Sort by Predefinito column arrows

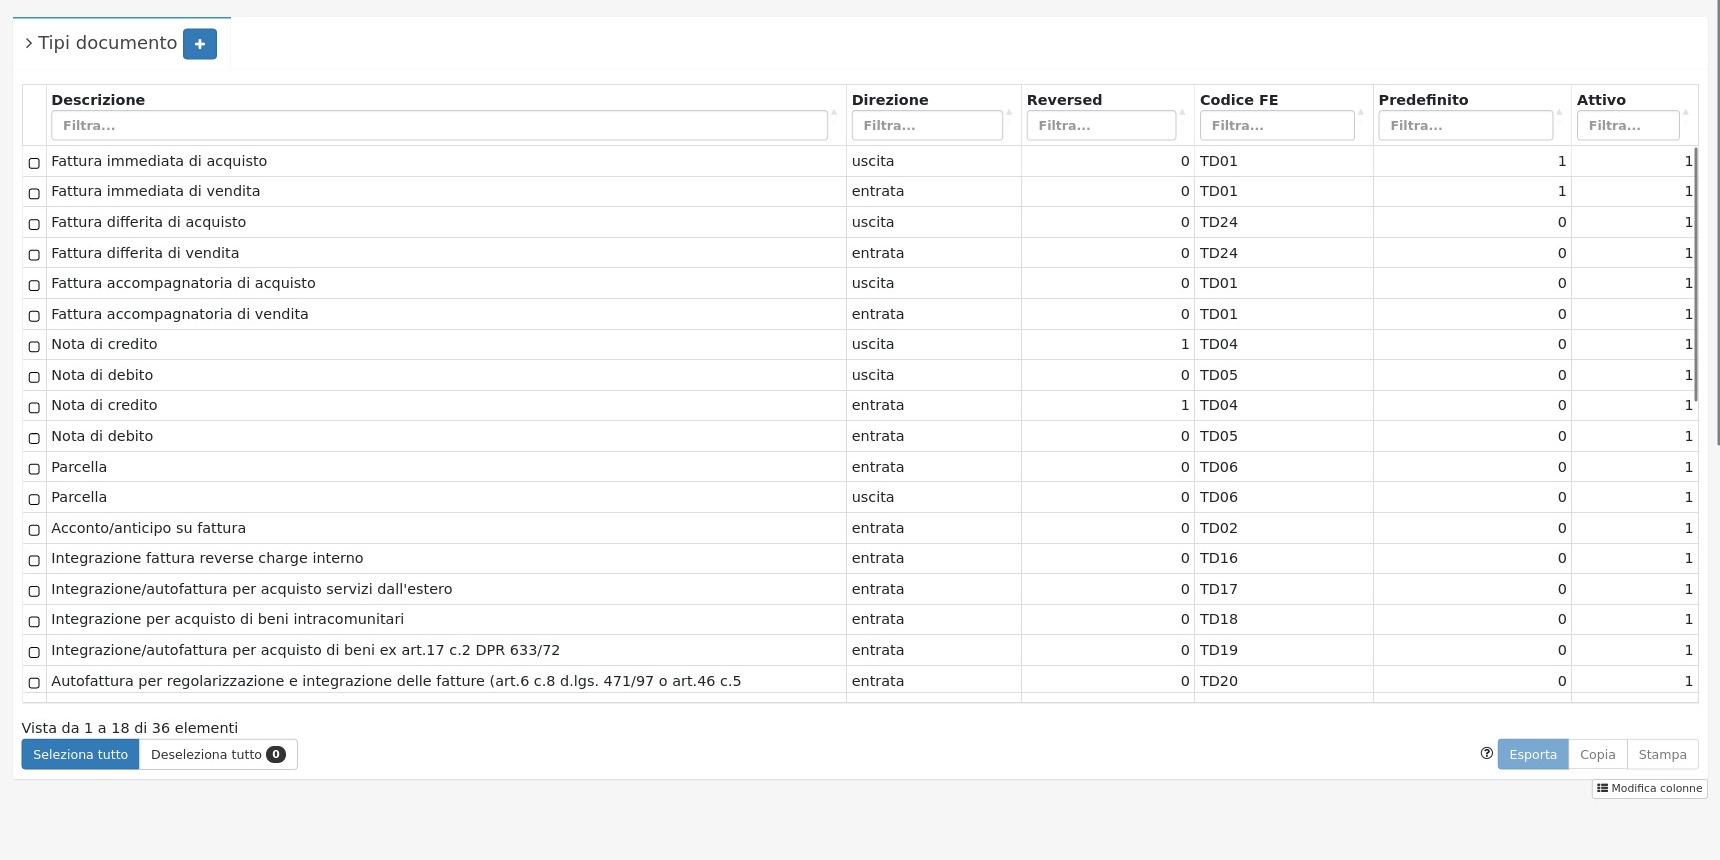tap(1559, 112)
